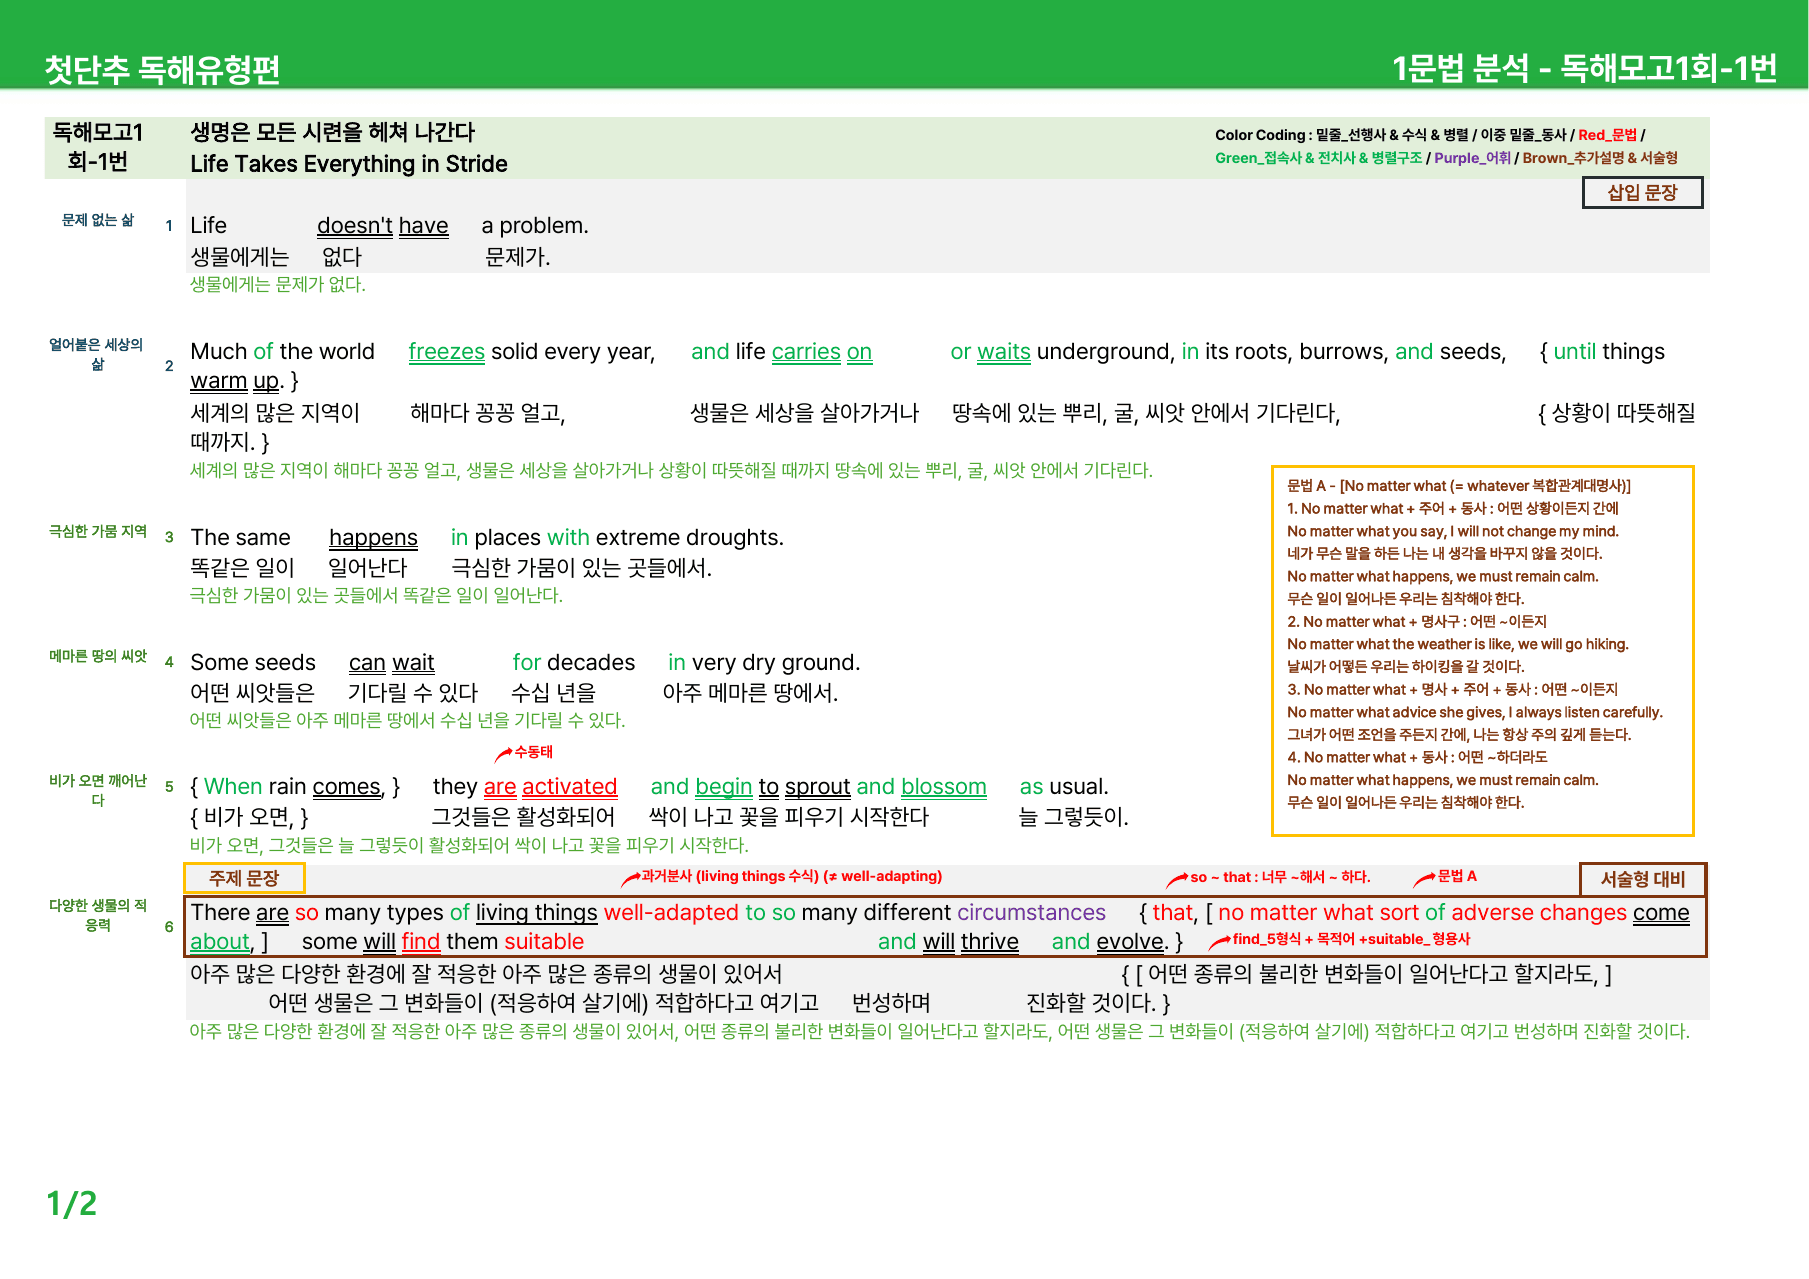Screen dimensions: 1809x1279
Task: Click '4. No matter what + 동사' line
Action: click(1416, 758)
